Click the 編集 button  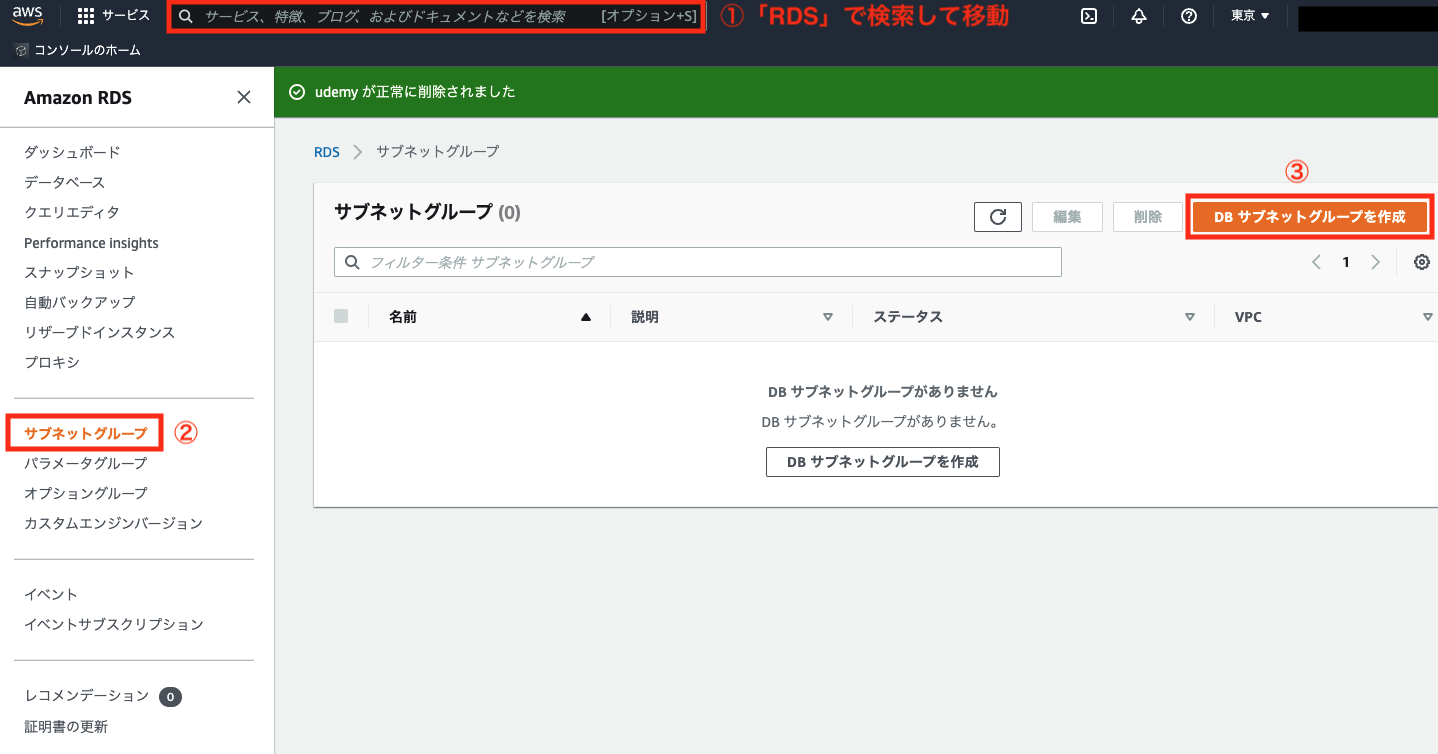click(x=1067, y=217)
